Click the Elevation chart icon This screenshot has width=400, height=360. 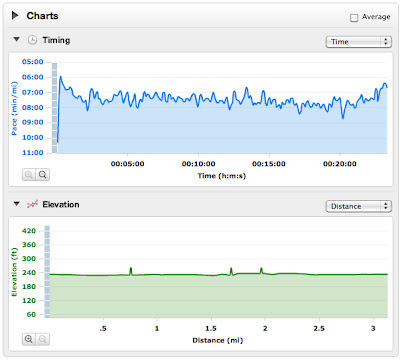click(x=32, y=204)
